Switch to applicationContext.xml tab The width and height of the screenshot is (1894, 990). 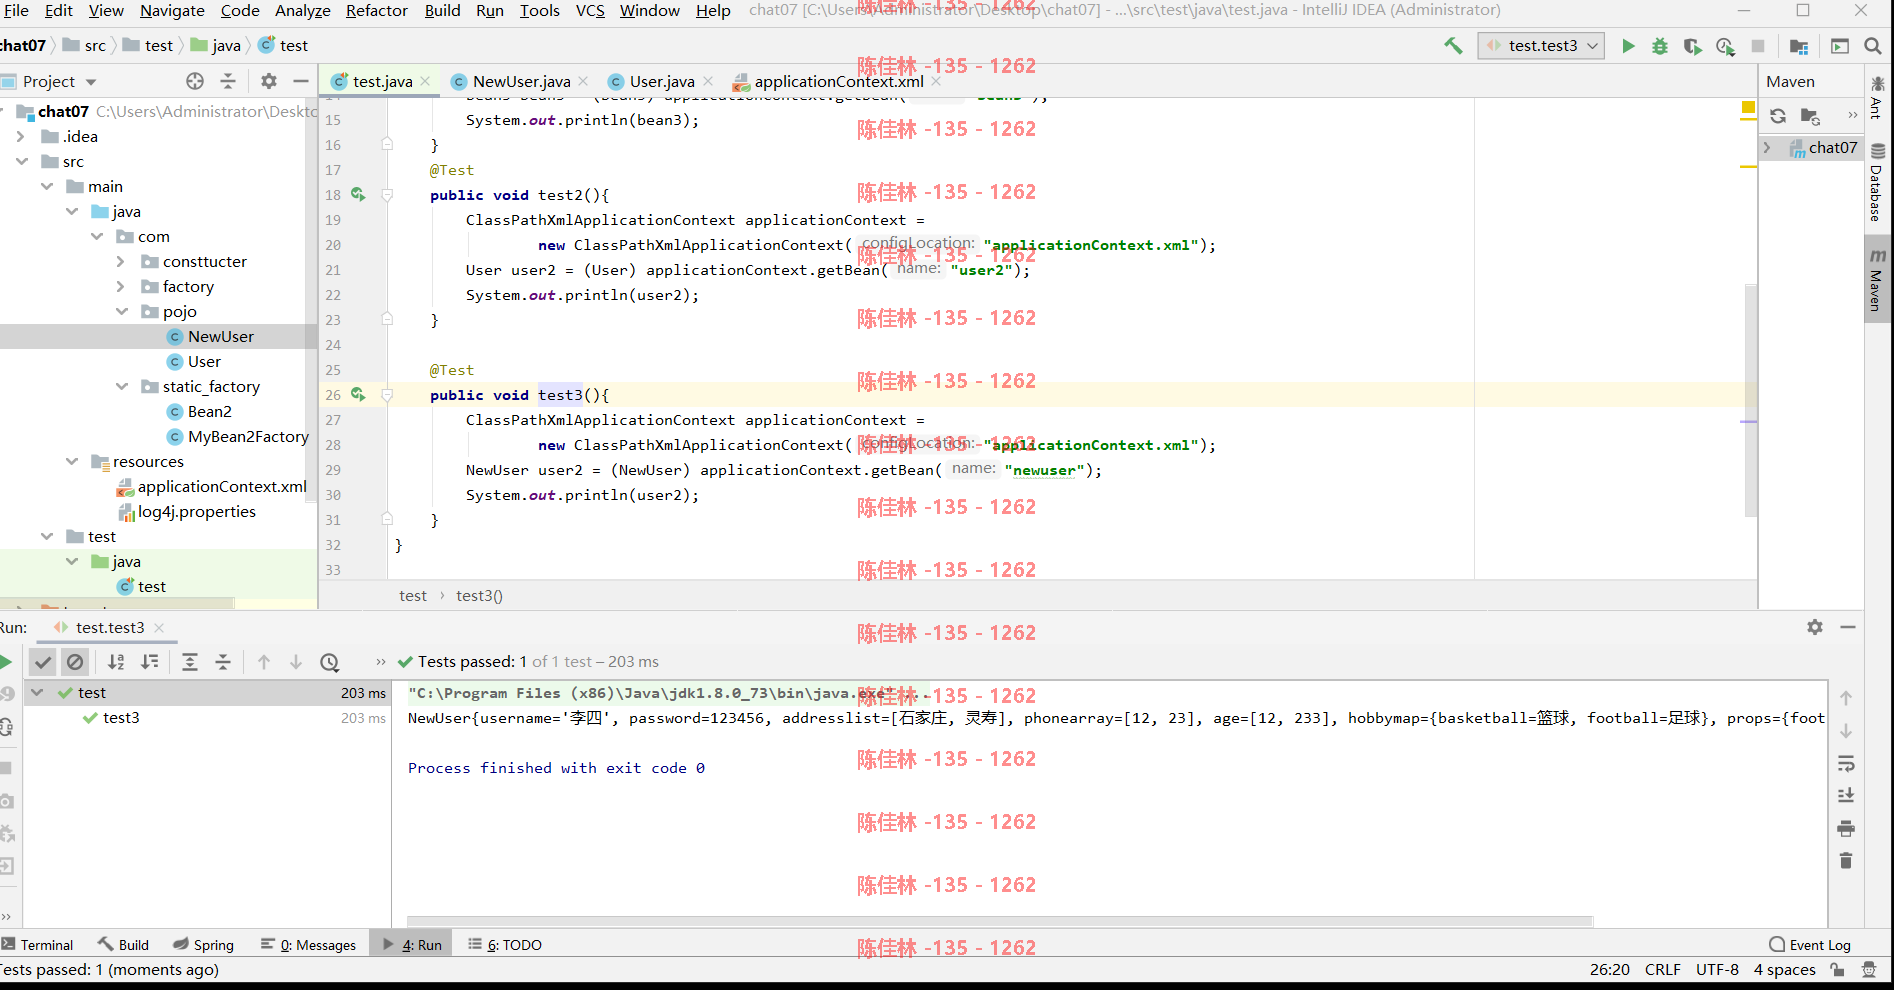tap(839, 82)
